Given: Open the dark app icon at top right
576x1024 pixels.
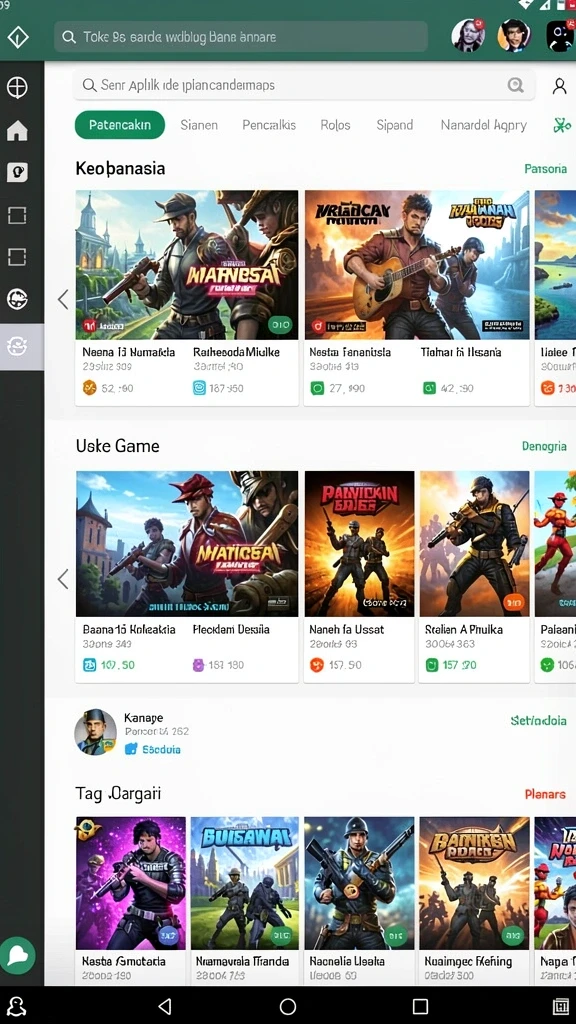Looking at the screenshot, I should [560, 36].
